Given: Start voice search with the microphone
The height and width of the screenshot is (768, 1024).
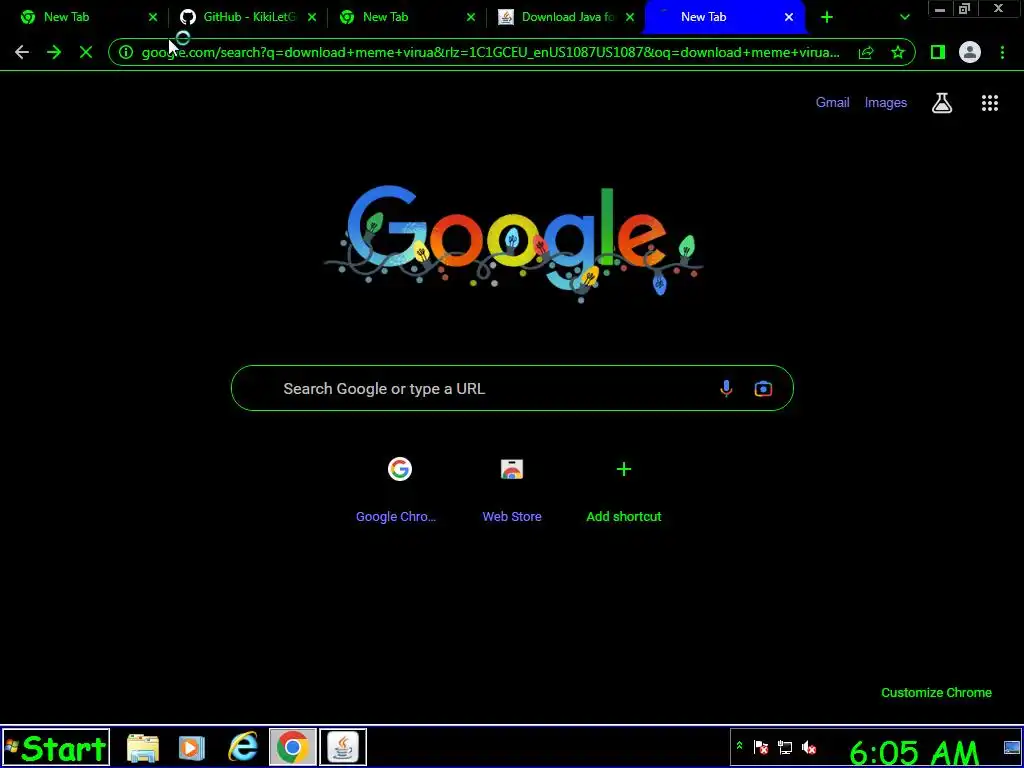Looking at the screenshot, I should (726, 389).
